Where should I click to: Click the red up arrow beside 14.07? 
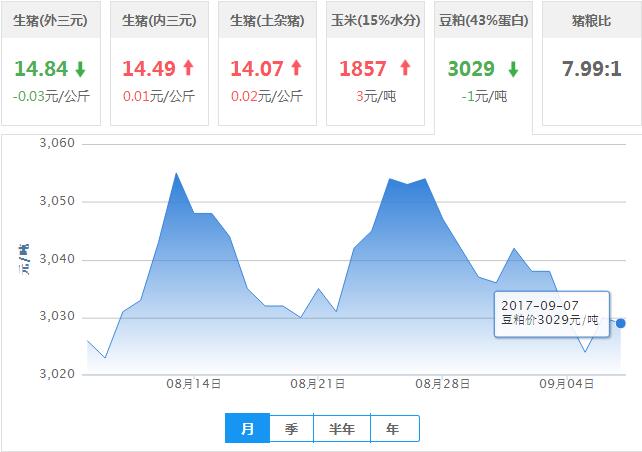click(296, 68)
